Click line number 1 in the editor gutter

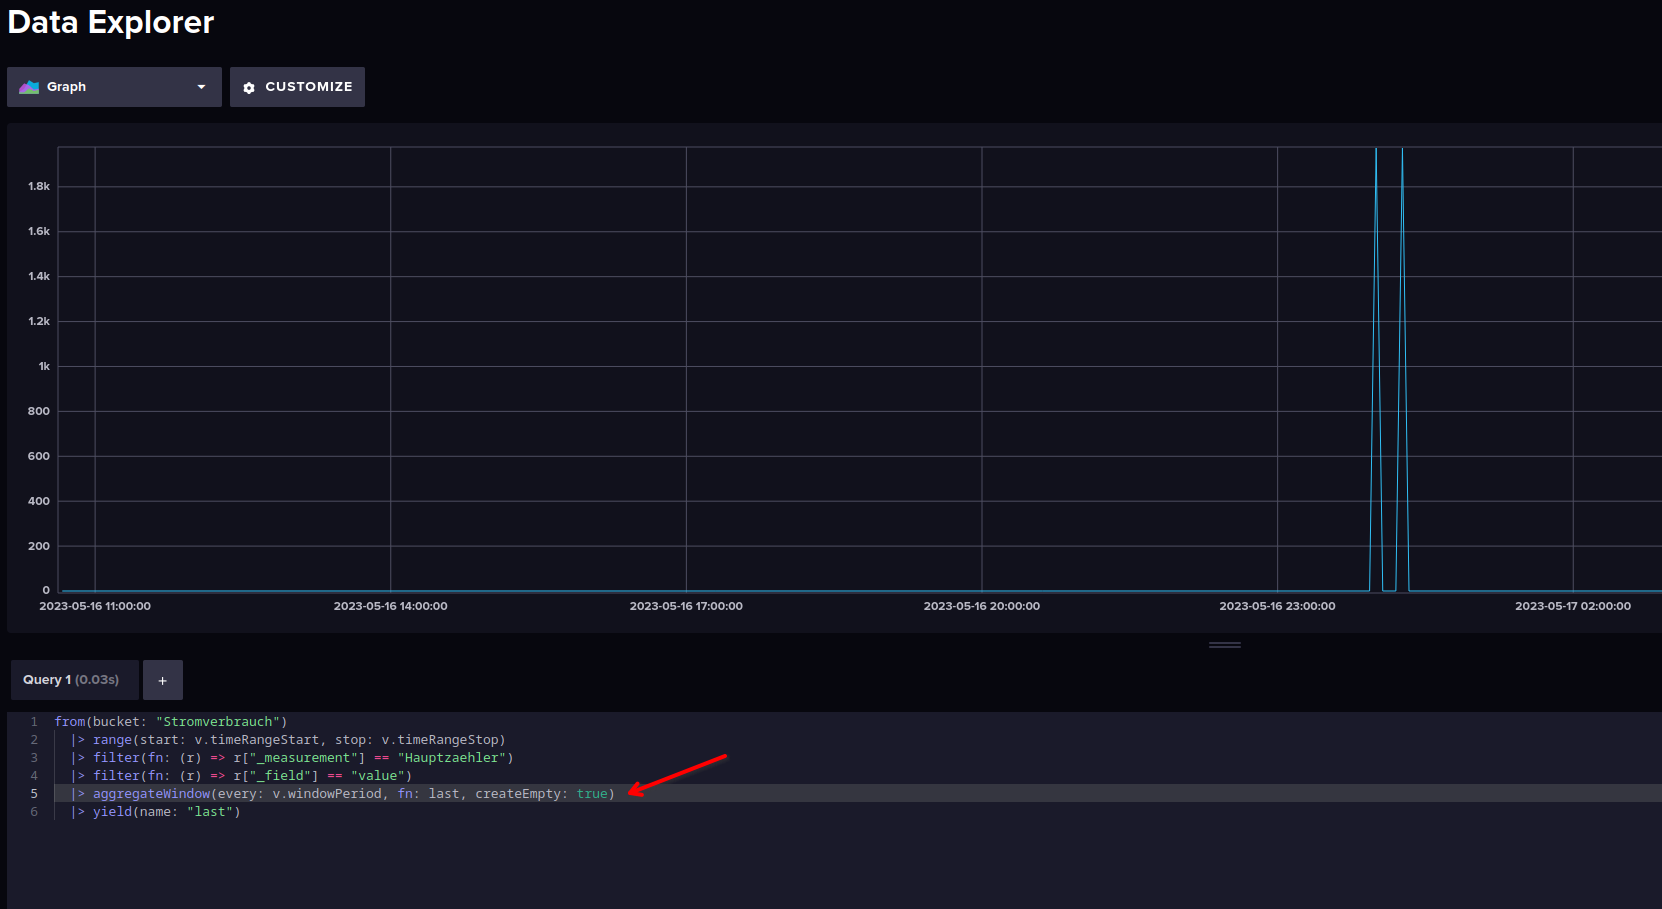[34, 722]
